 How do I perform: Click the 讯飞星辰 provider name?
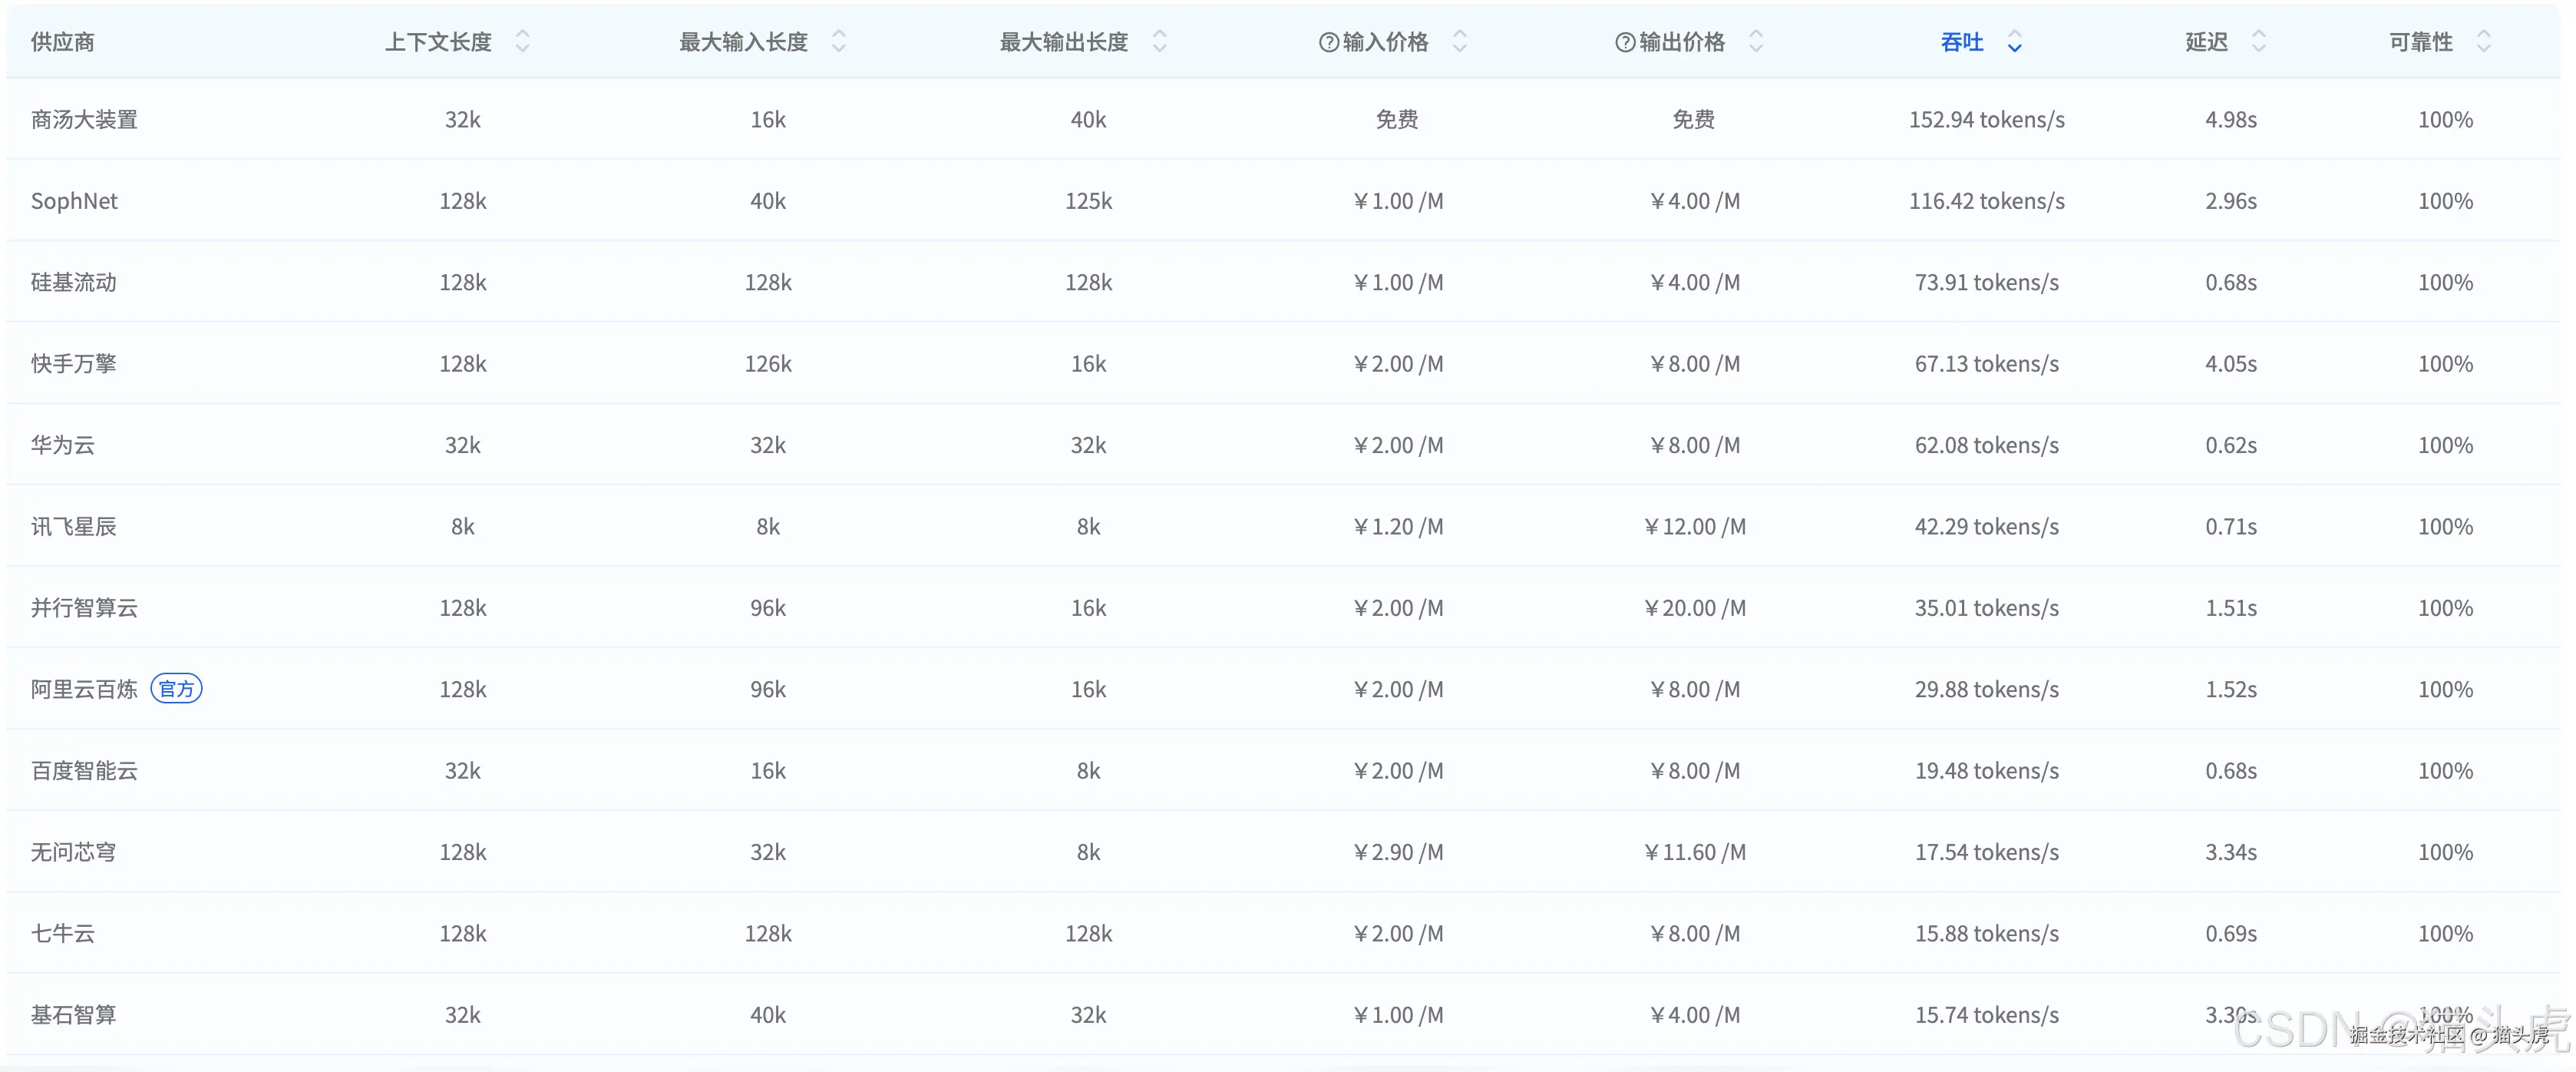pyautogui.click(x=73, y=526)
